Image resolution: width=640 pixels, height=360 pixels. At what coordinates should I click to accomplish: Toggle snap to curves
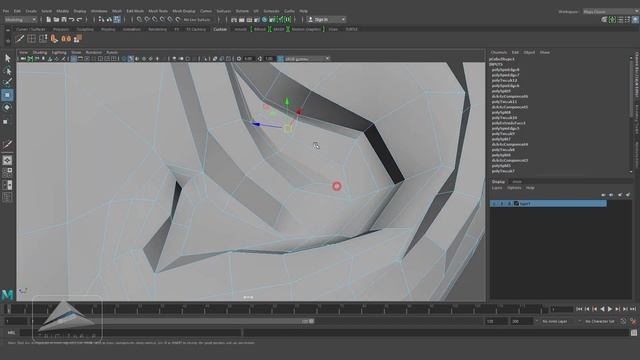click(x=147, y=19)
